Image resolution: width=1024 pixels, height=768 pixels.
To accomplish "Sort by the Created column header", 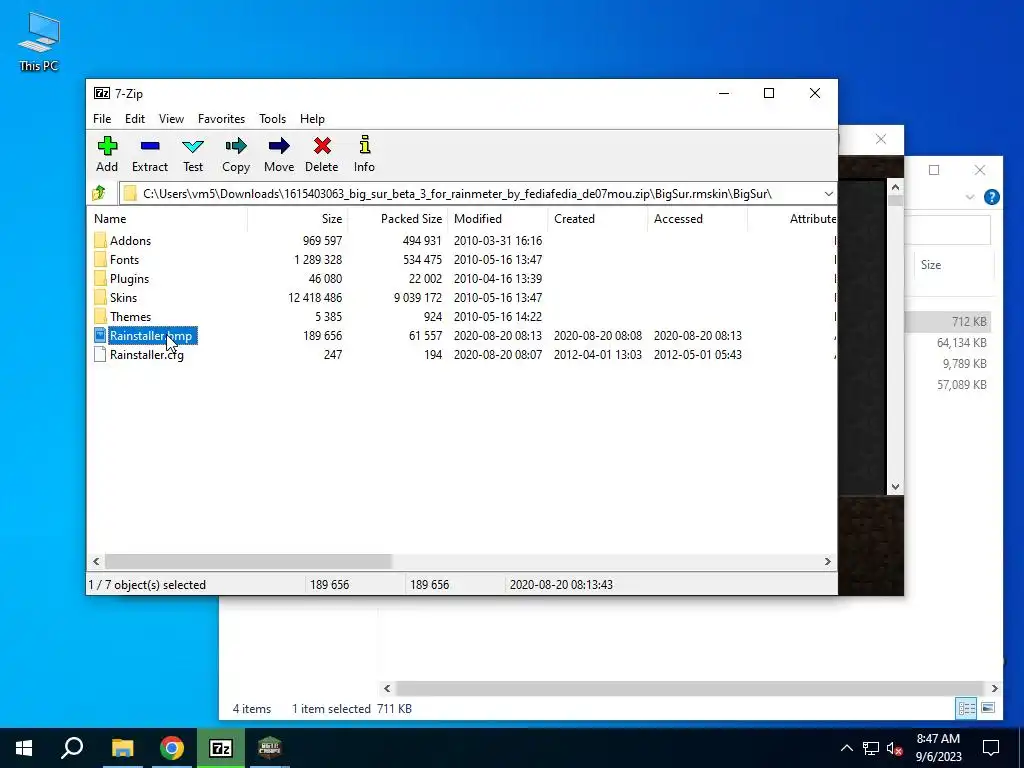I will [x=598, y=219].
